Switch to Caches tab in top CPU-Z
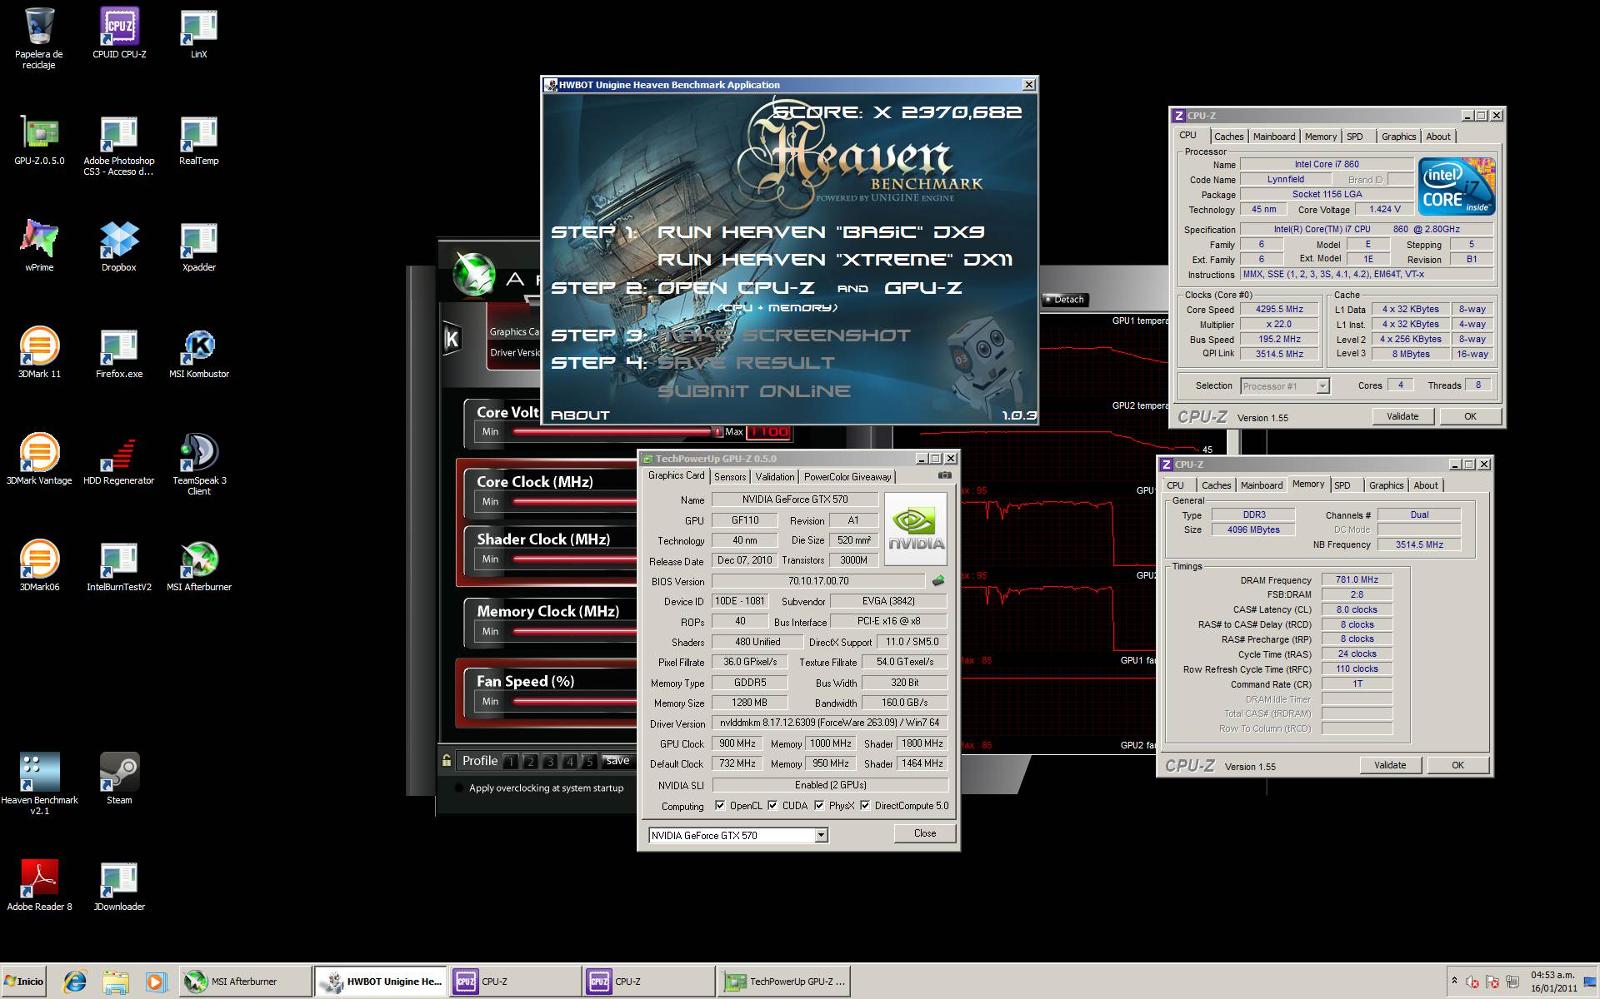This screenshot has height=999, width=1600. 1228,137
